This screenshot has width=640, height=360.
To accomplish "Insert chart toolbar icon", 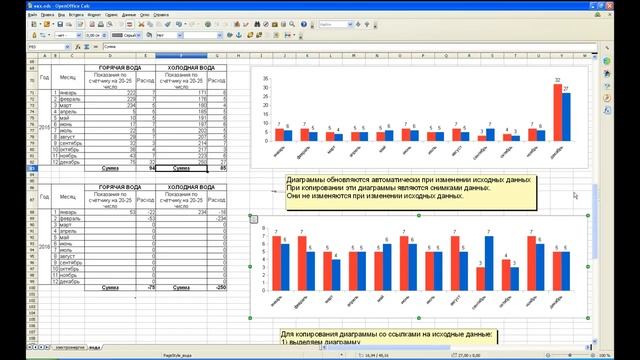I will (x=237, y=24).
